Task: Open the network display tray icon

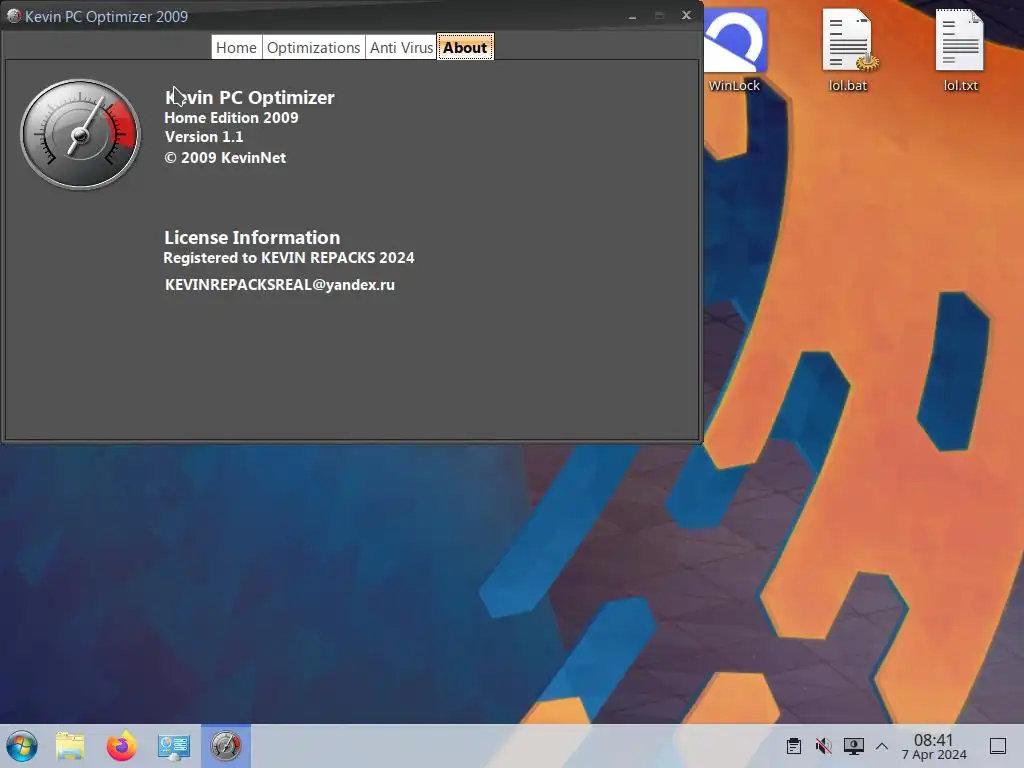Action: pos(854,746)
